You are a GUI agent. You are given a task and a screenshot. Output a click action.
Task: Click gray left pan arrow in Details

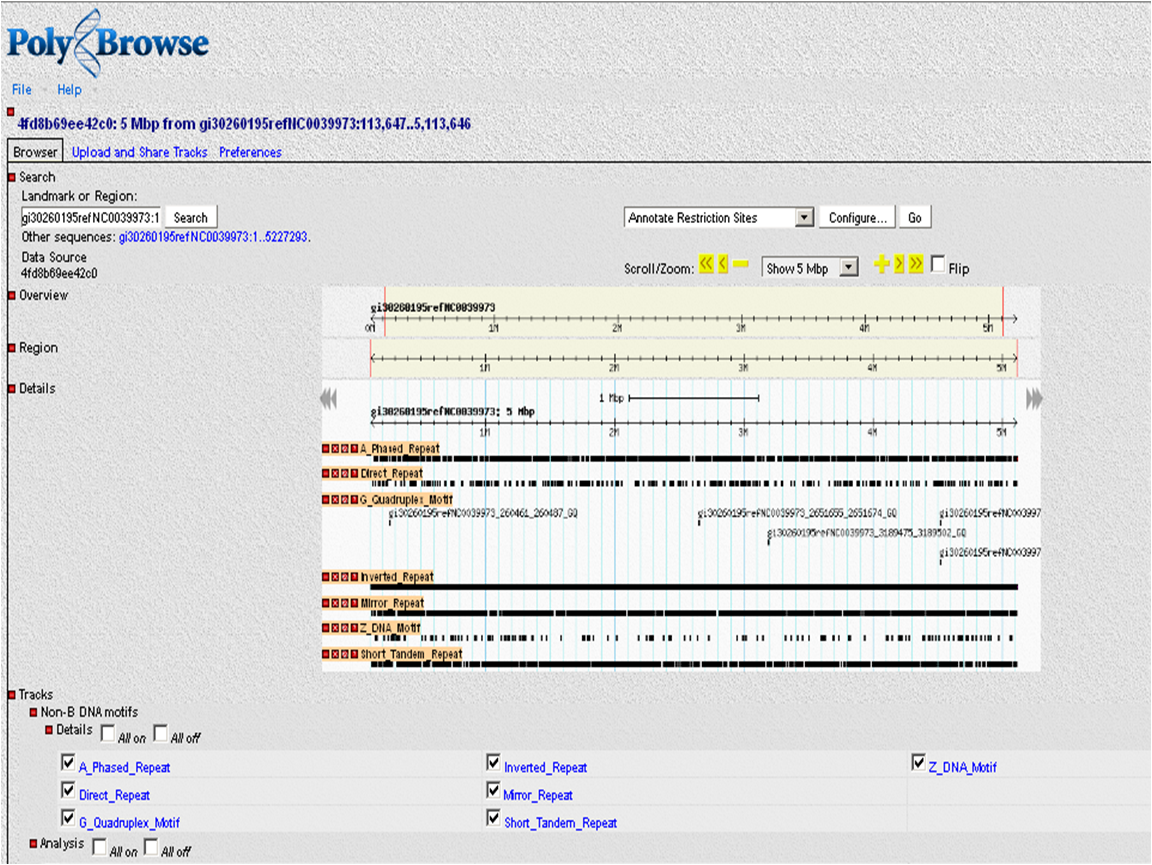click(x=328, y=399)
